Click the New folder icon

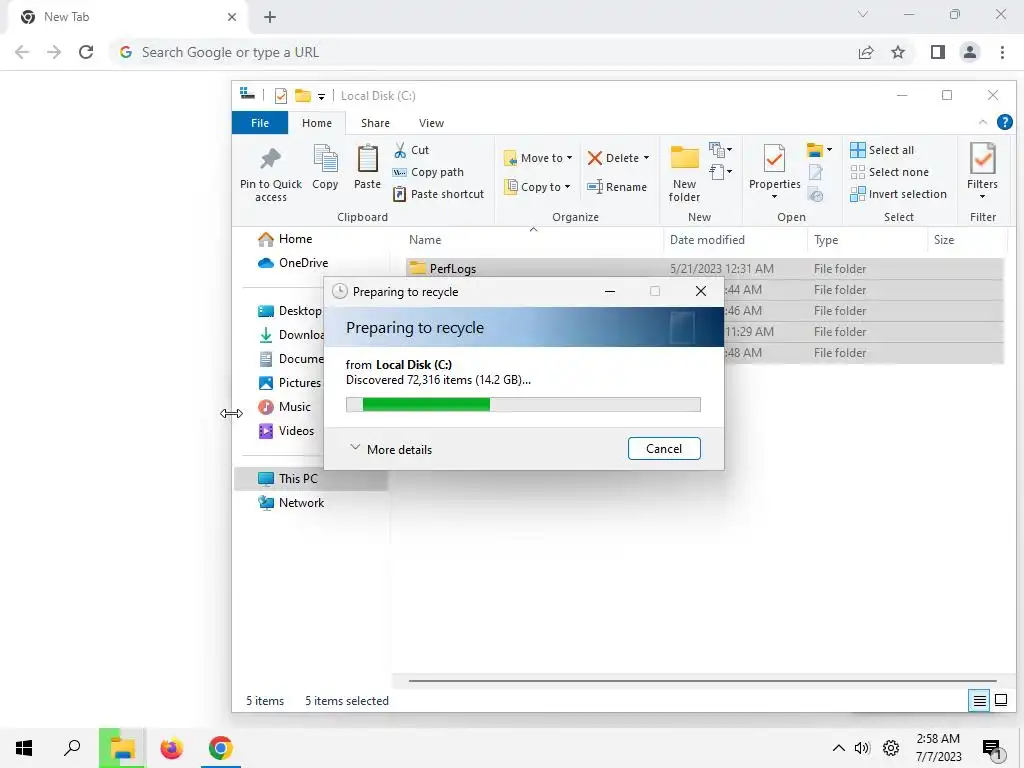(684, 158)
